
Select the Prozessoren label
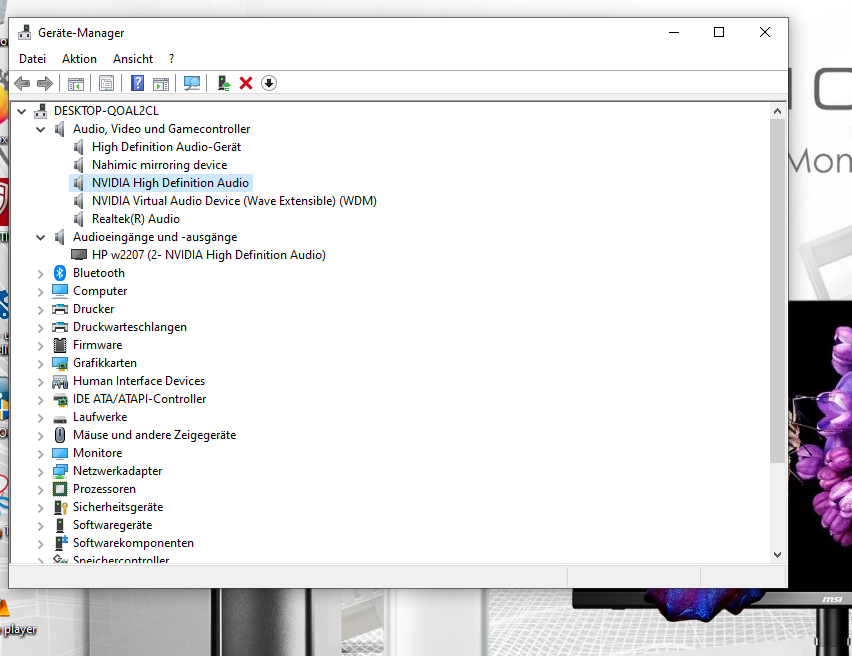pyautogui.click(x=104, y=489)
